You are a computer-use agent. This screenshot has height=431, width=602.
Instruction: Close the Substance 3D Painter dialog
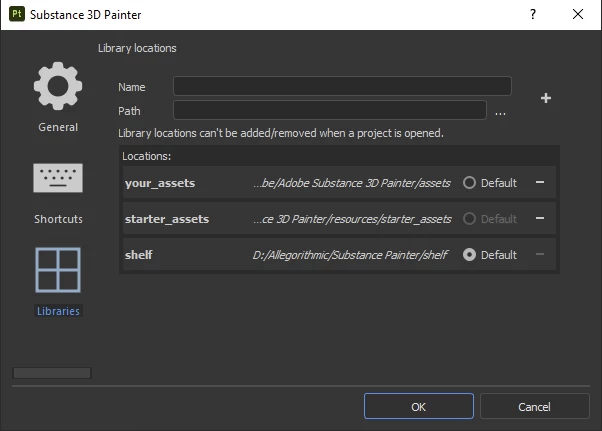pyautogui.click(x=578, y=14)
